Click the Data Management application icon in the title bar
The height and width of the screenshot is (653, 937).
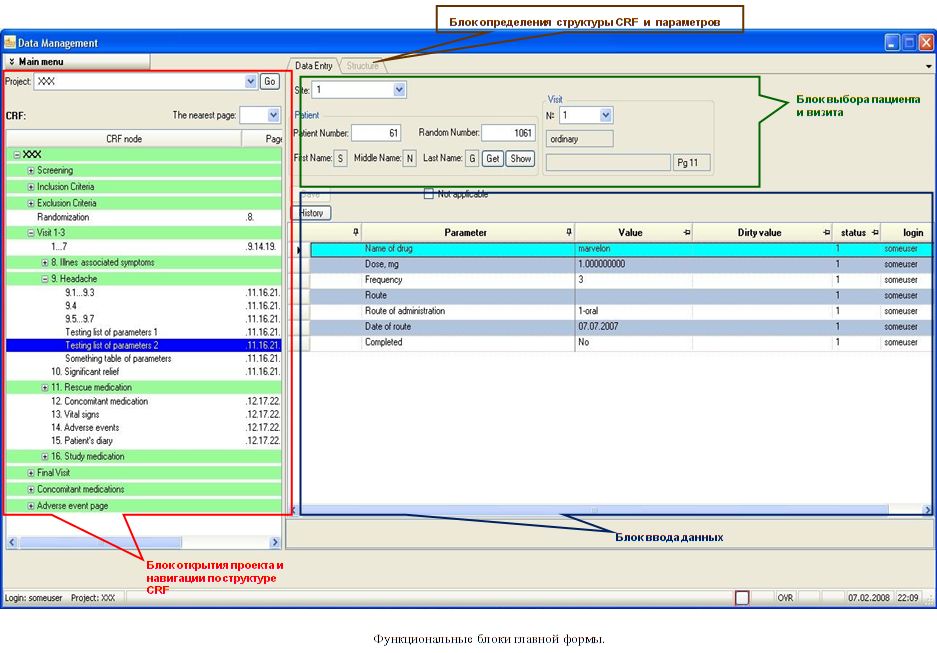[12, 42]
